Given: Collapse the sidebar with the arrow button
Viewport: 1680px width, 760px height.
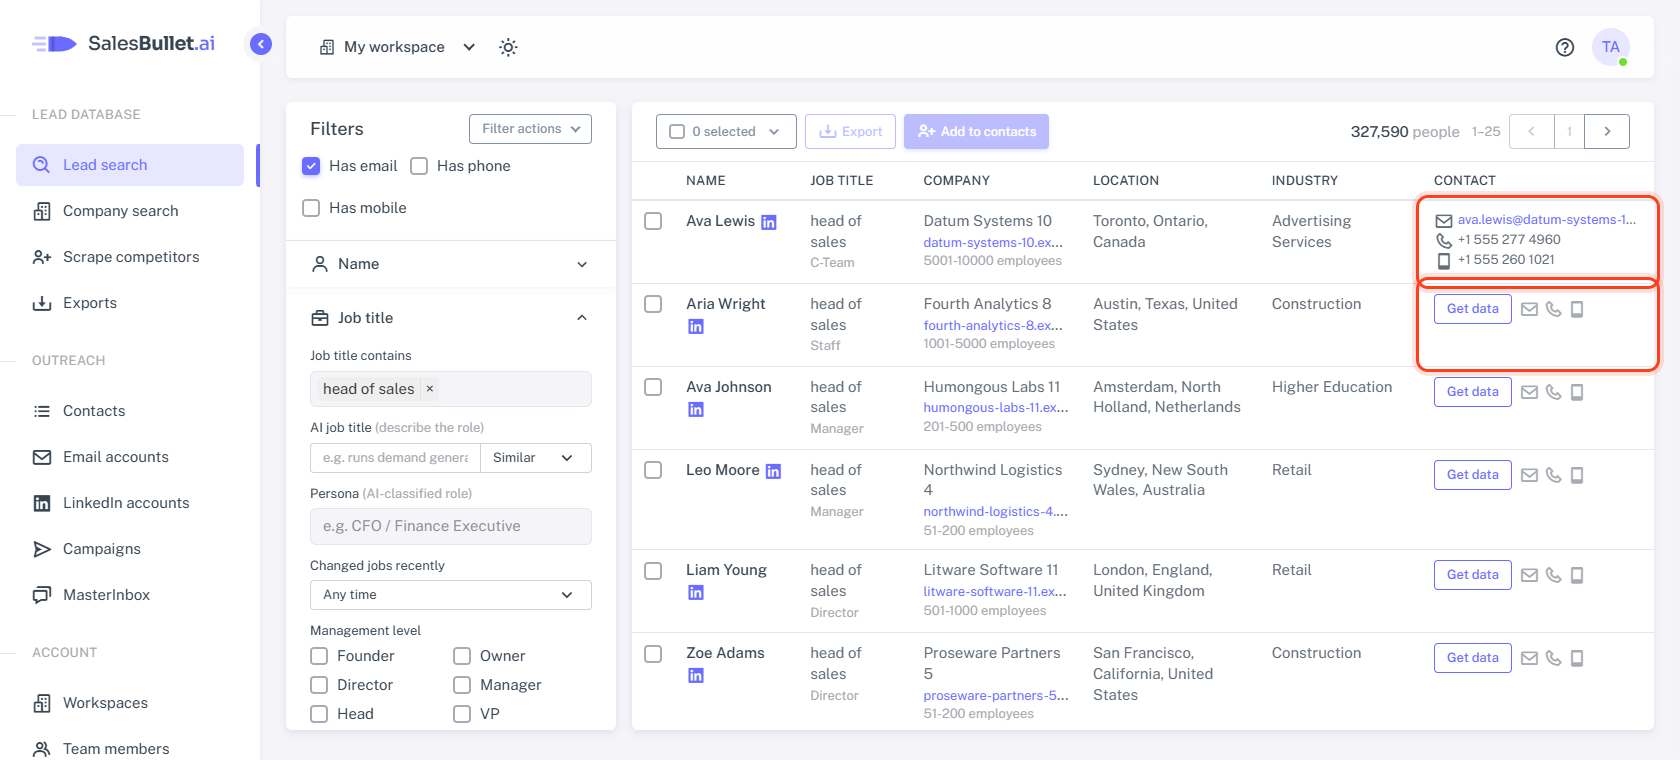Looking at the screenshot, I should point(261,44).
